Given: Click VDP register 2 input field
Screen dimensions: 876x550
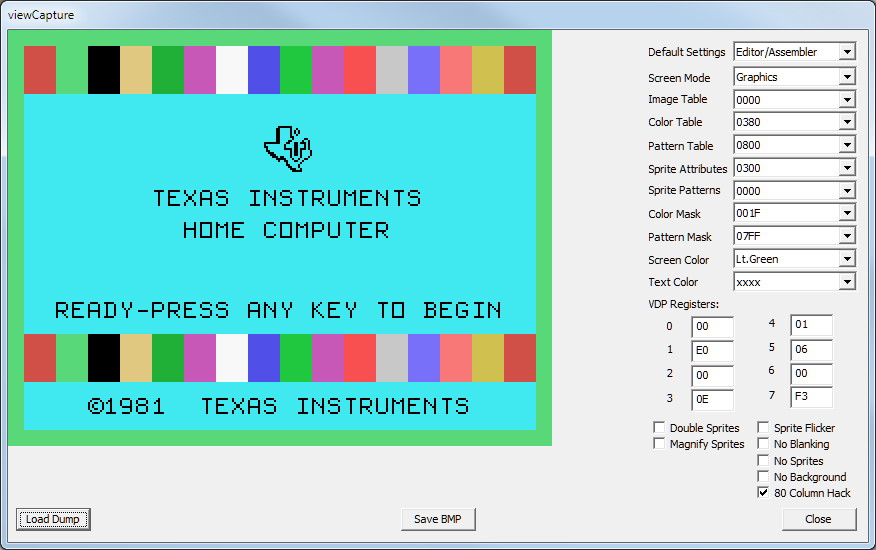Looking at the screenshot, I should [712, 375].
